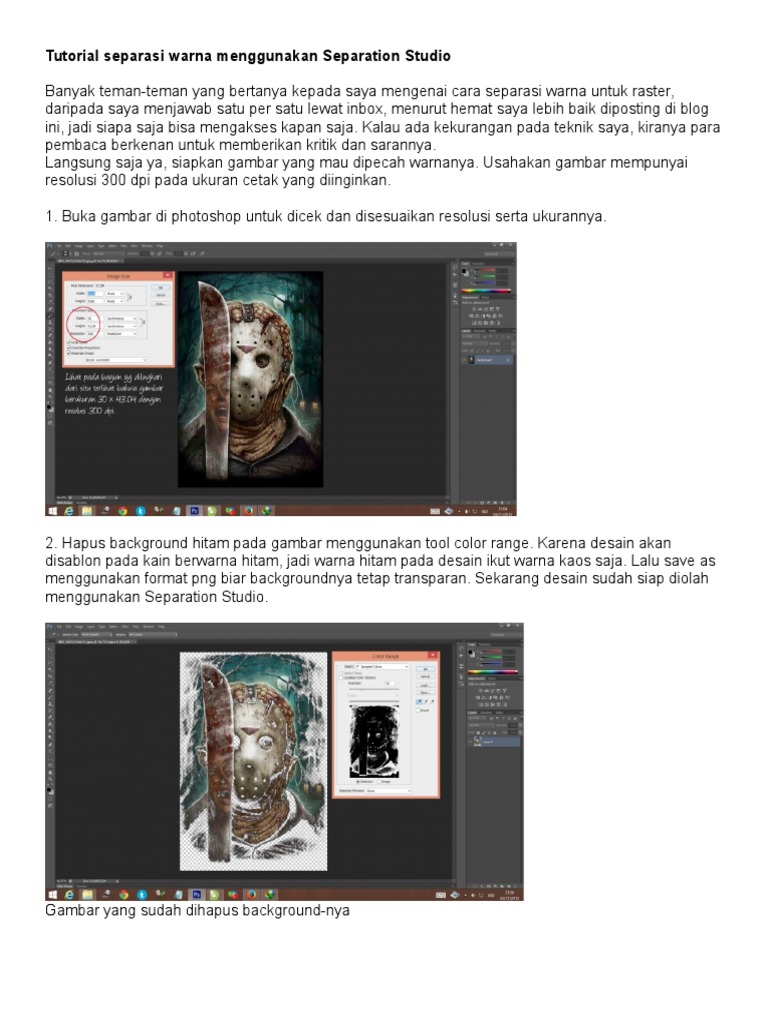Open Chrome from first screenshot's taskbar
This screenshot has height=1024, width=768.
[122, 511]
